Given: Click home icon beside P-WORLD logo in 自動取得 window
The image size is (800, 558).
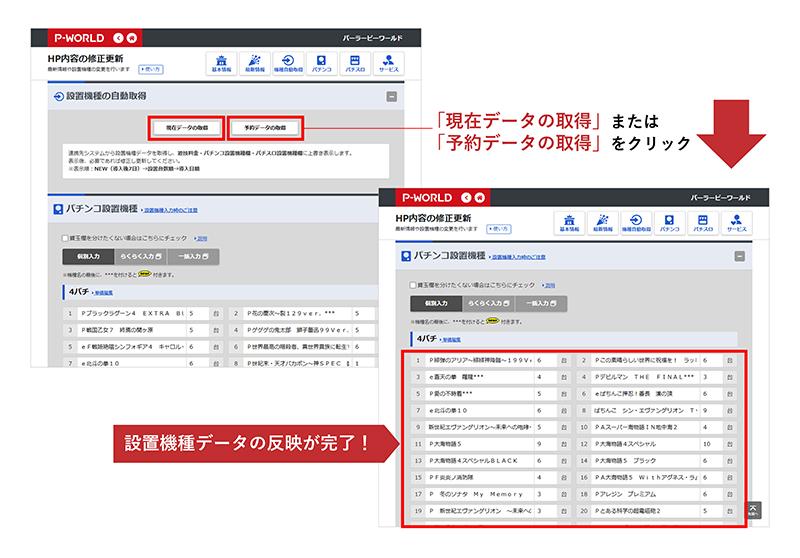Looking at the screenshot, I should (x=132, y=38).
